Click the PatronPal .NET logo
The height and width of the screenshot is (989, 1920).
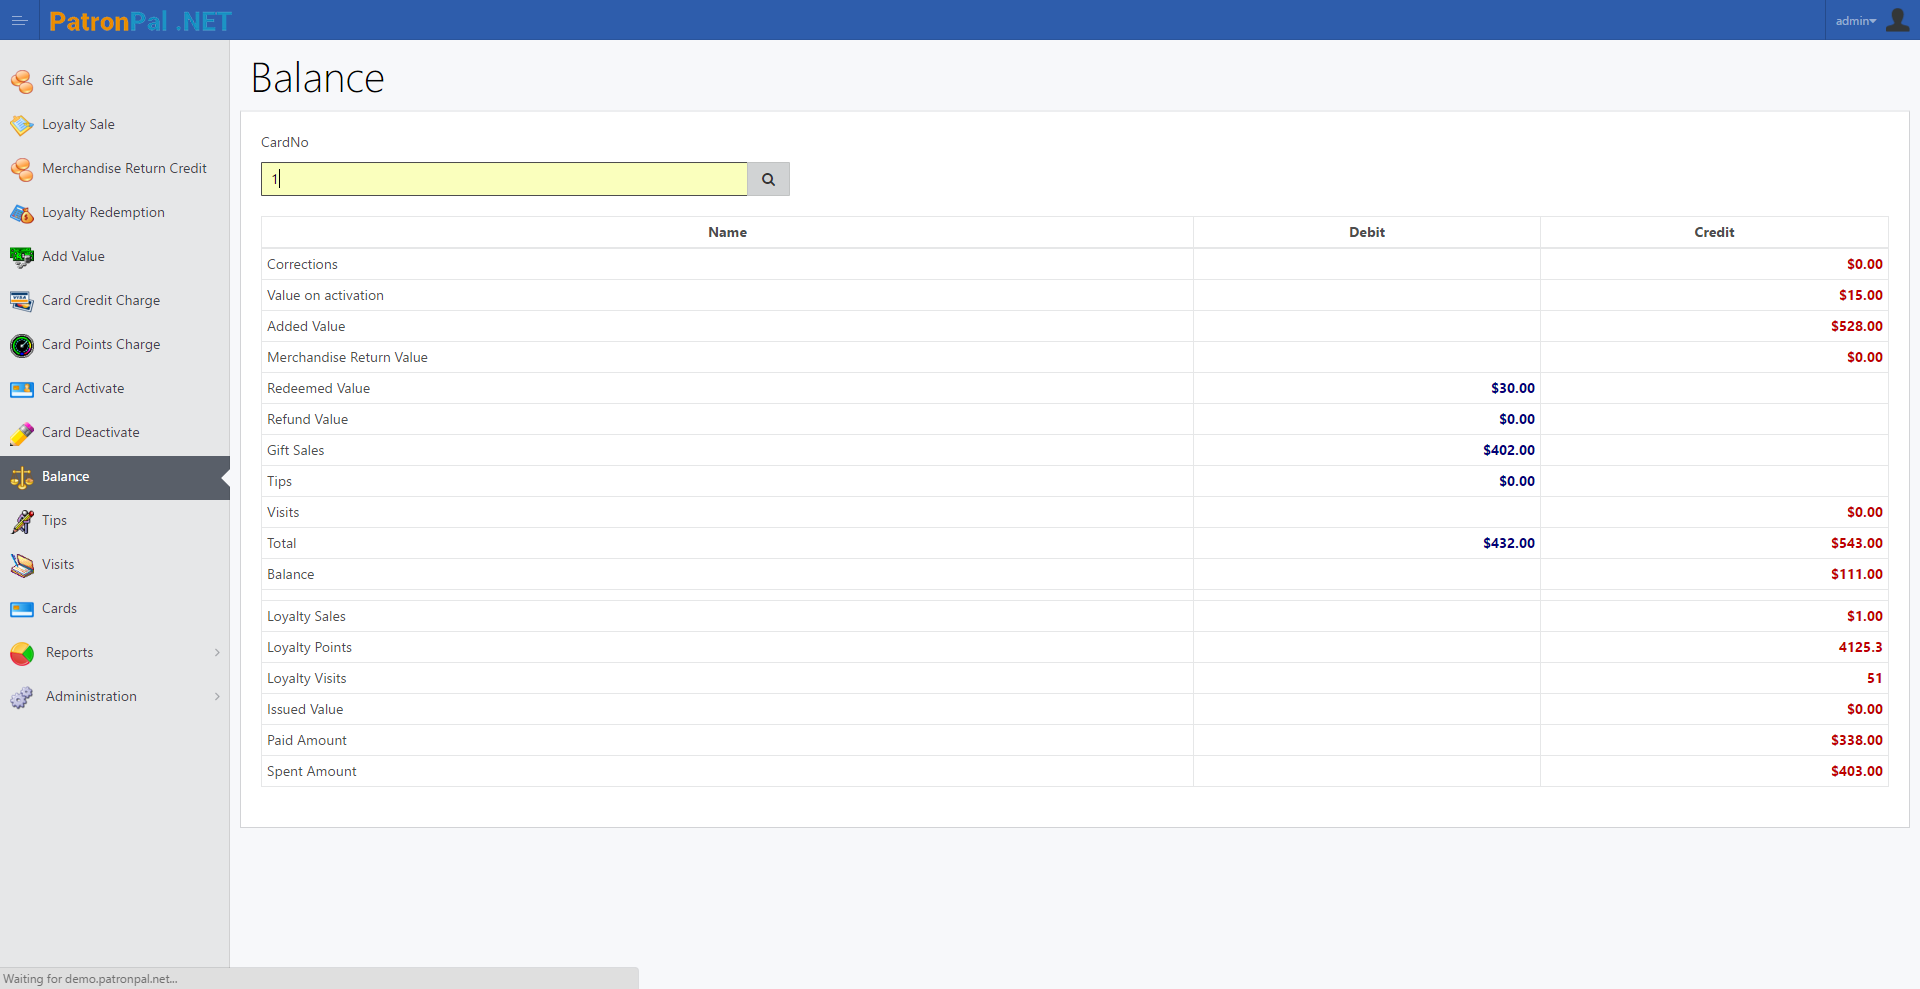(x=140, y=21)
